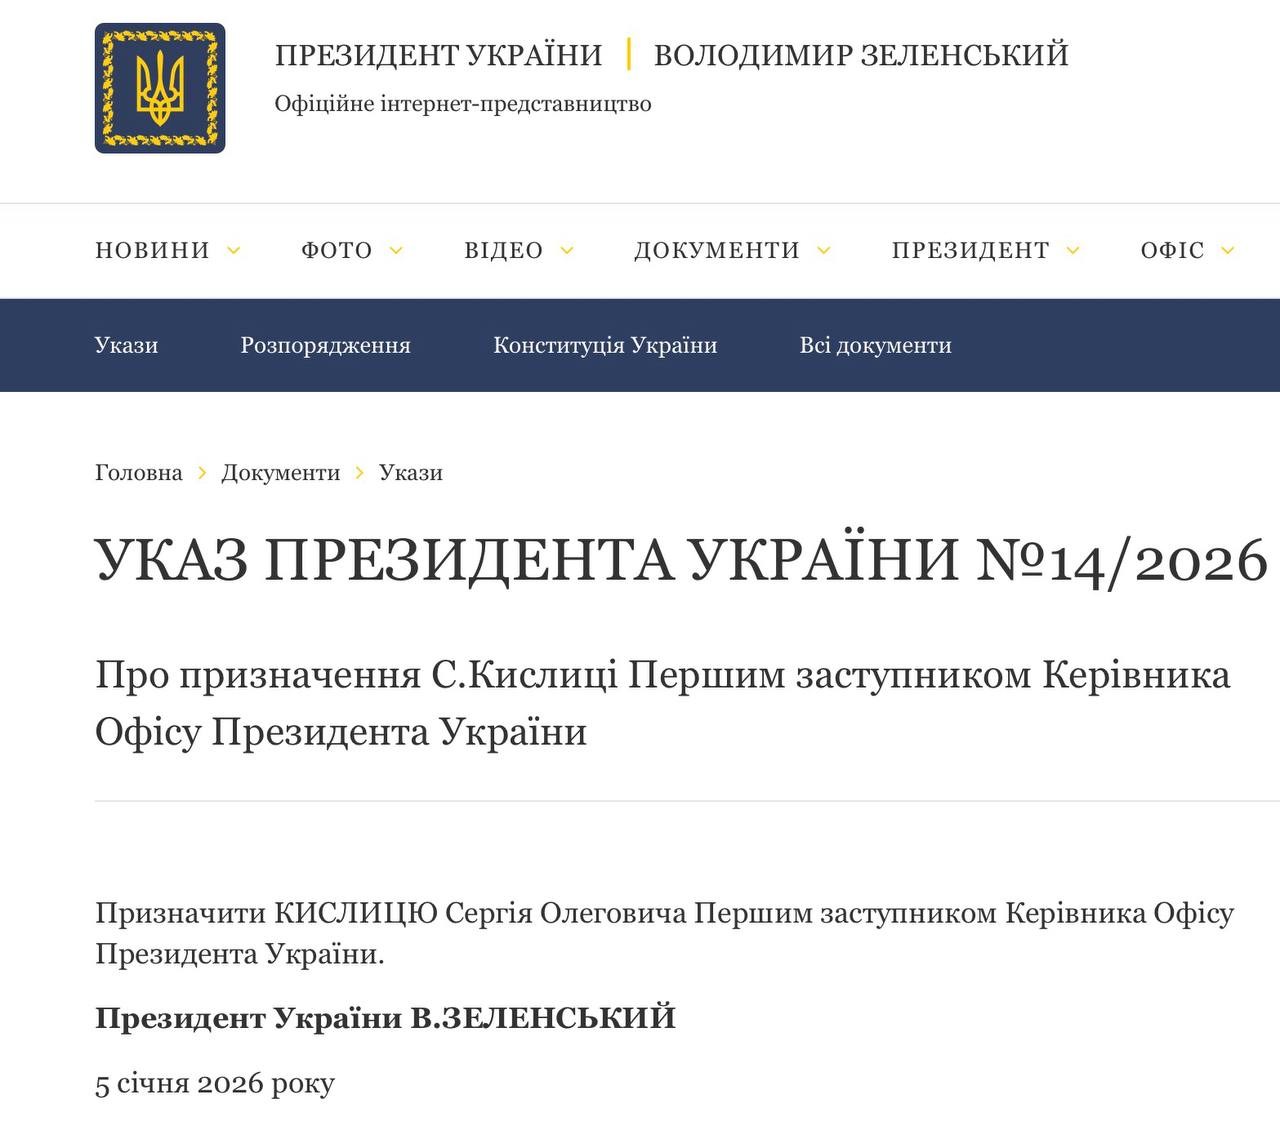Click the Головна breadcrumb link
This screenshot has width=1280, height=1148.
pyautogui.click(x=138, y=472)
